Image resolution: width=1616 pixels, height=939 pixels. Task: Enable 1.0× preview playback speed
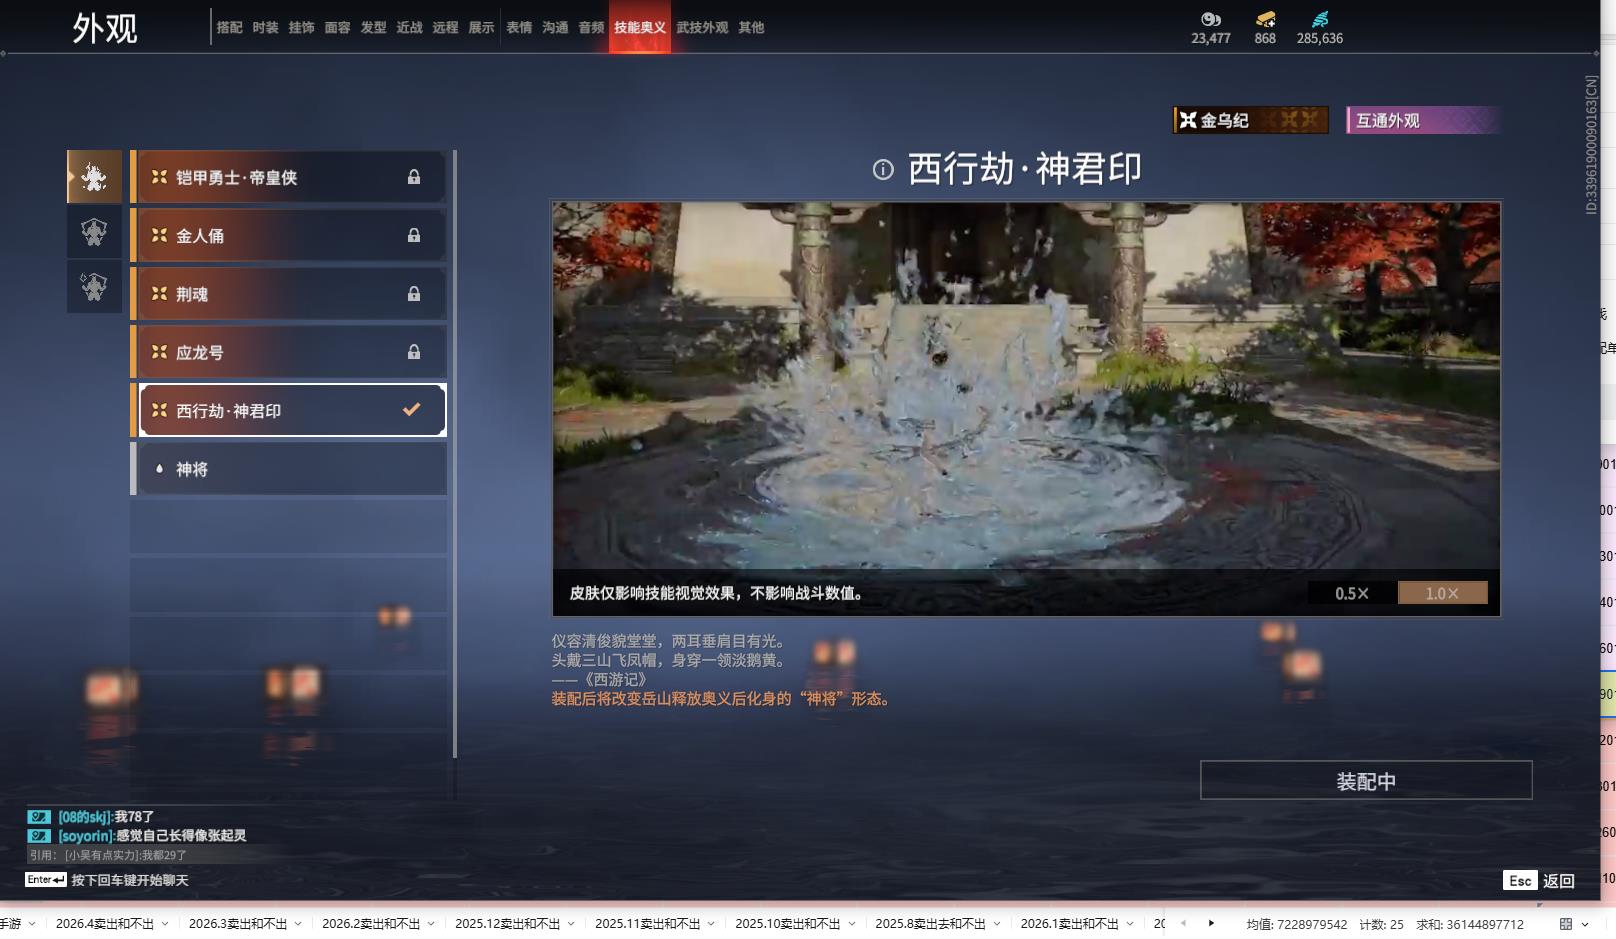pyautogui.click(x=1441, y=592)
